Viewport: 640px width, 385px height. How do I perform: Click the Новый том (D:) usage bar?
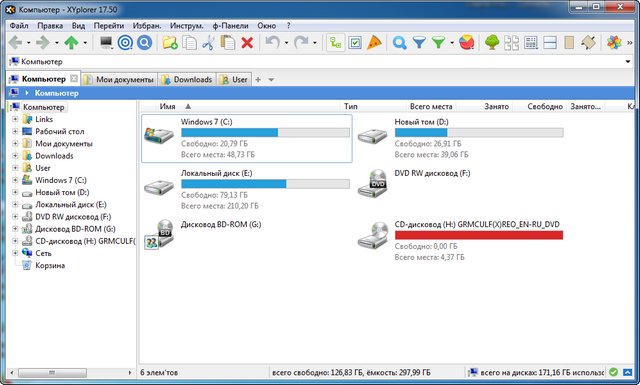tap(479, 133)
